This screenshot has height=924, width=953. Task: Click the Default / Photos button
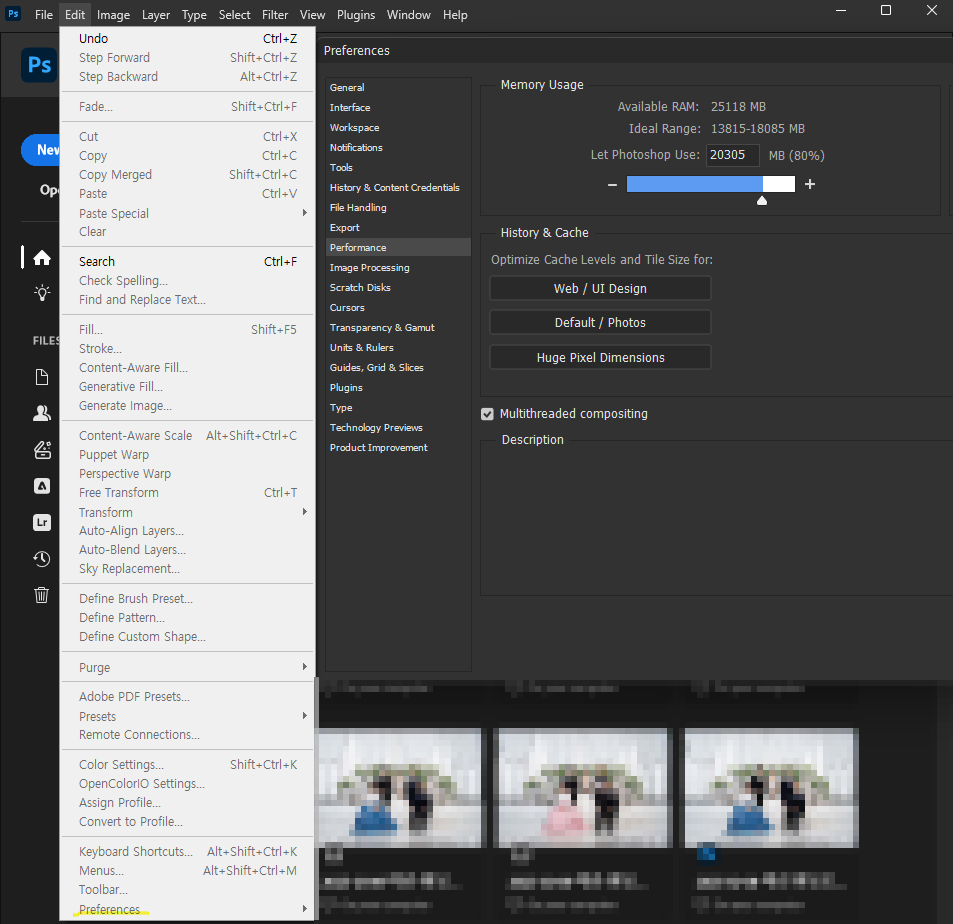pos(600,322)
